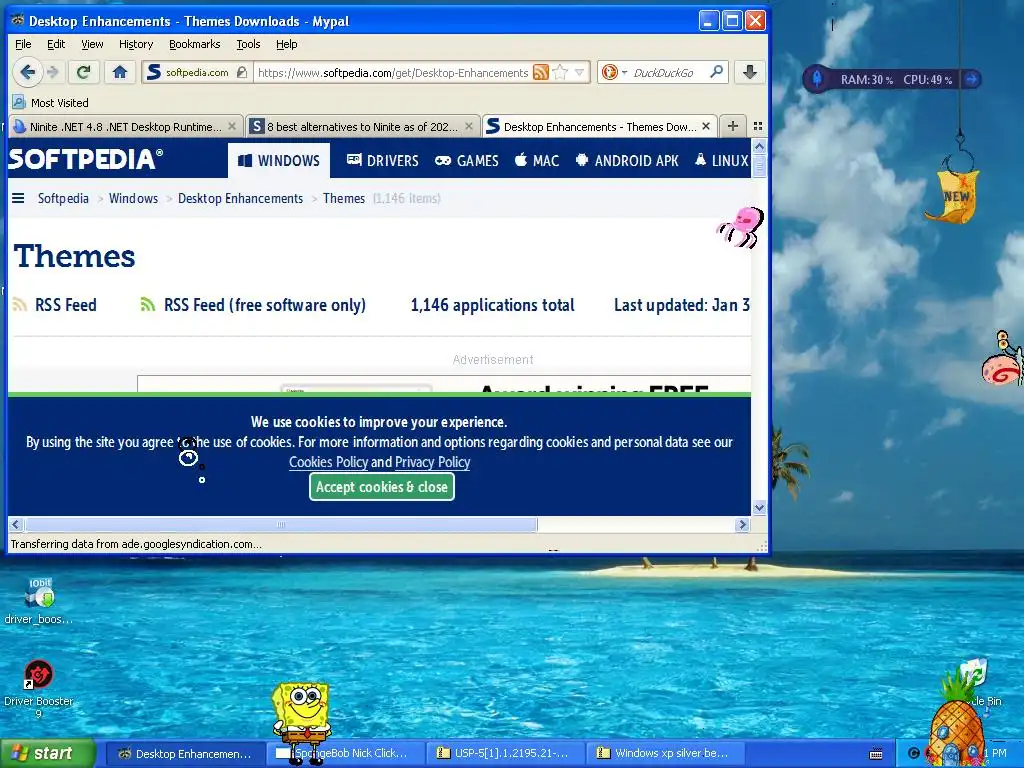1024x768 pixels.
Task: Click the vertical scrollbar down arrow
Action: pos(759,507)
